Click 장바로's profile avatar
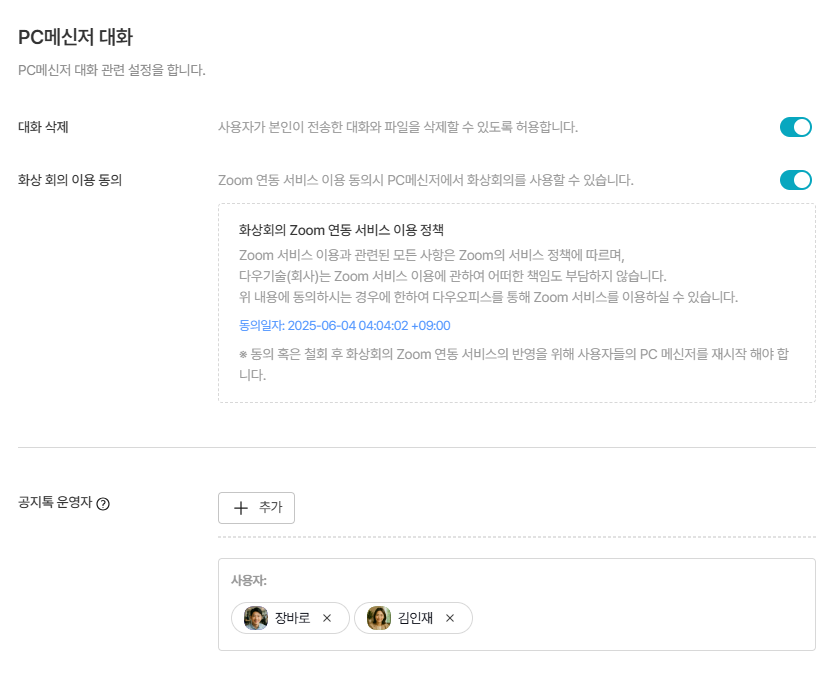The width and height of the screenshot is (840, 674). click(x=256, y=618)
